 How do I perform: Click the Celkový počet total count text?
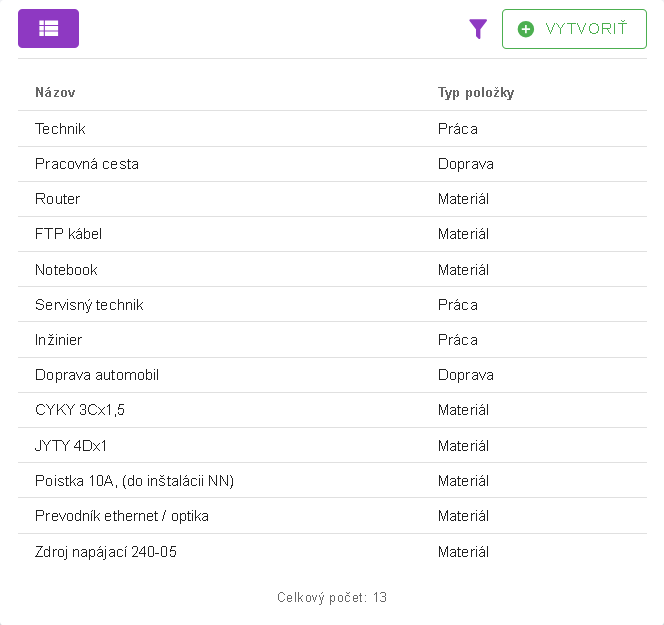click(x=332, y=598)
